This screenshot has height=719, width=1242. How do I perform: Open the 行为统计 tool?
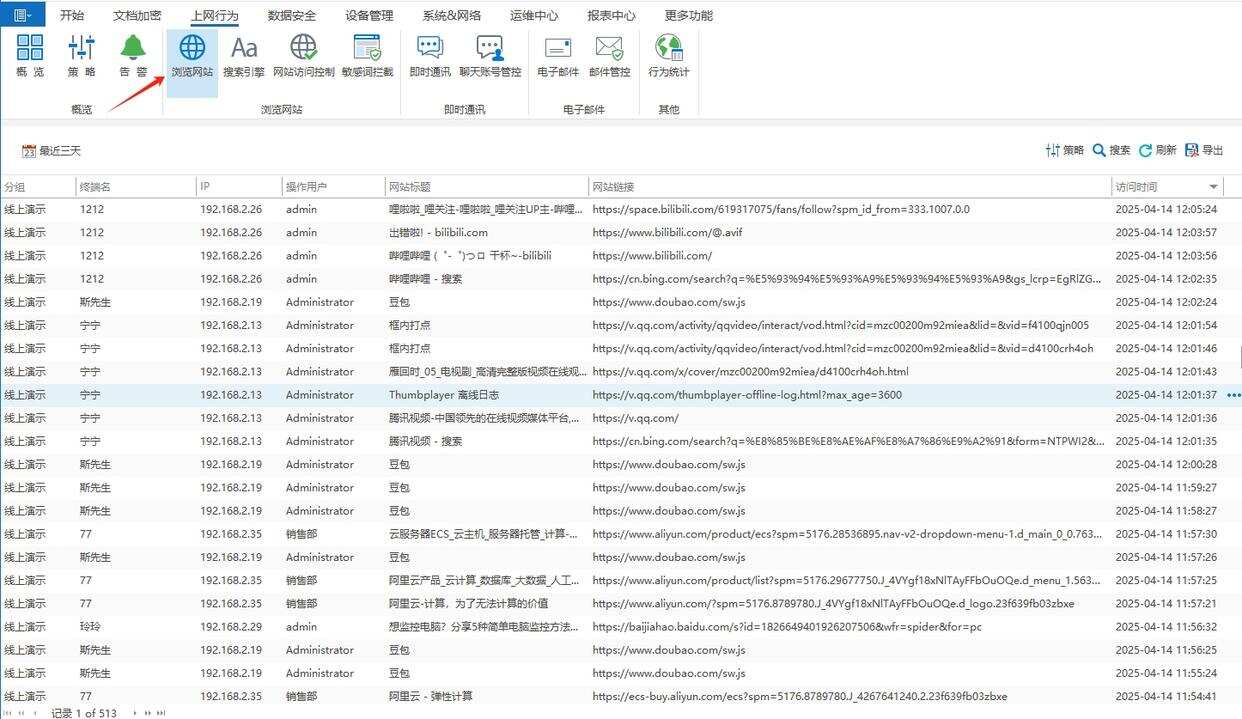[668, 60]
